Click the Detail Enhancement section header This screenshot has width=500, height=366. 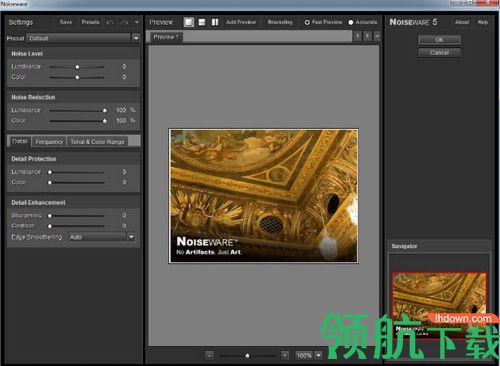pyautogui.click(x=38, y=203)
